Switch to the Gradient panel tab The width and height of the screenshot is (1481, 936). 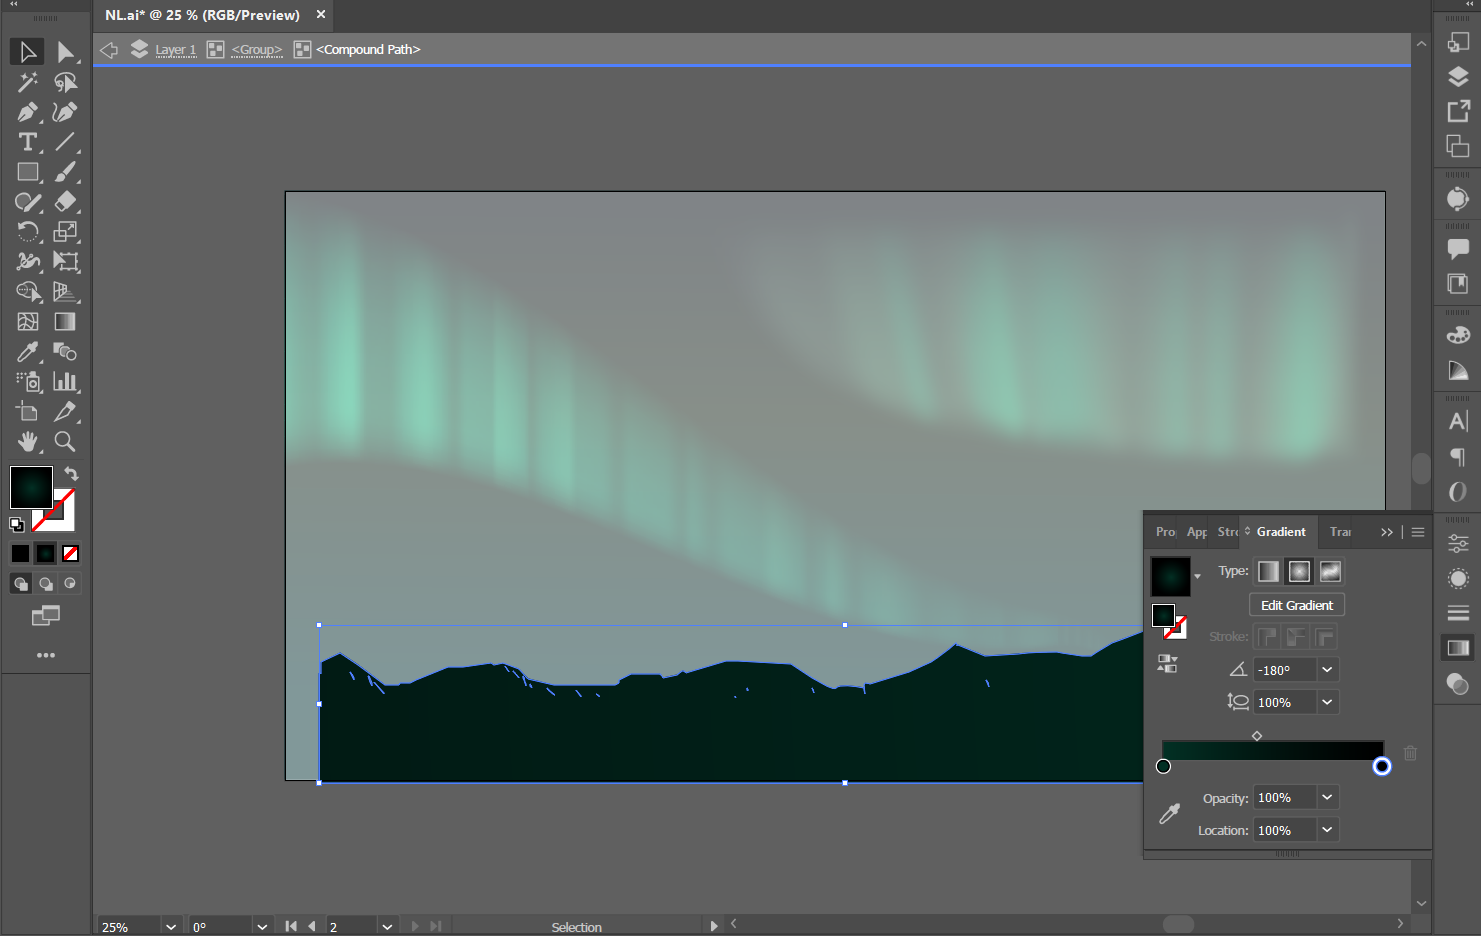1281,532
